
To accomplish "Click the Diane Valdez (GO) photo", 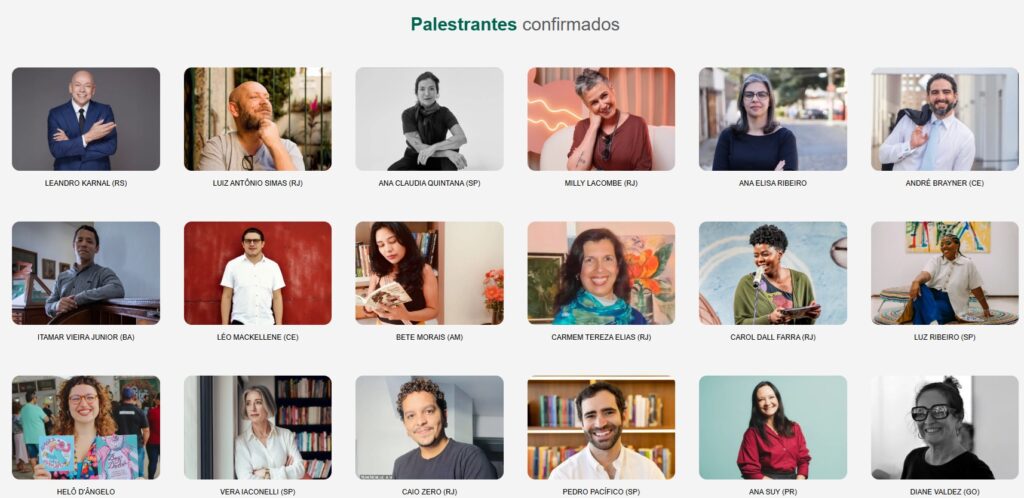I will coord(944,428).
